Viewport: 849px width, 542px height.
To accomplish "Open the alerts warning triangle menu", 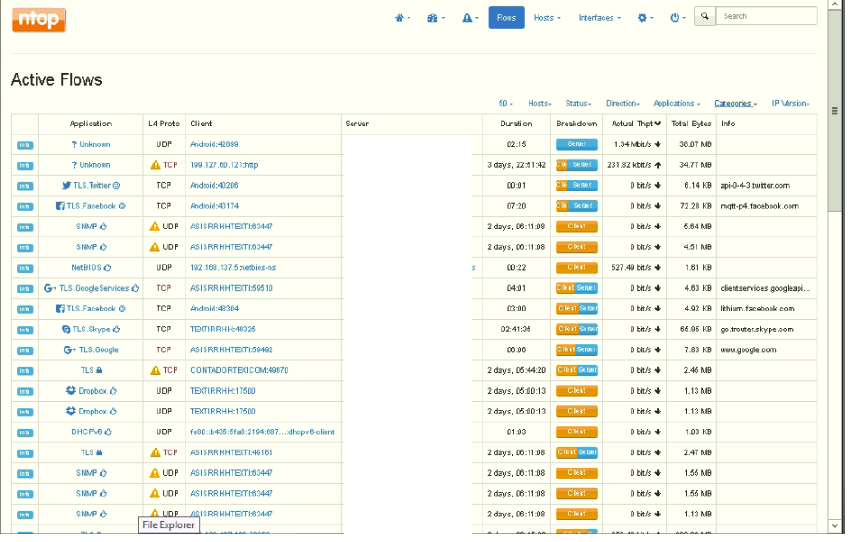I will tap(470, 18).
